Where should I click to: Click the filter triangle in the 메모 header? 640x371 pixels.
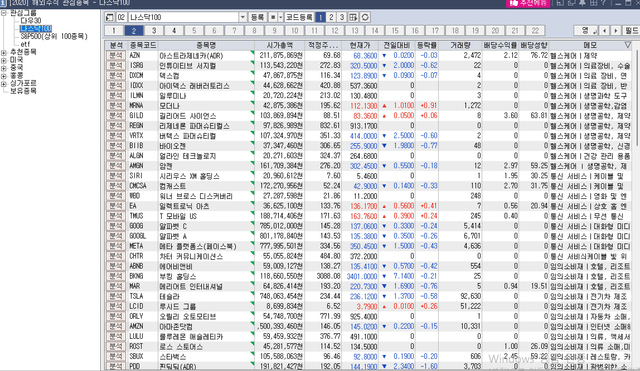(x=627, y=45)
